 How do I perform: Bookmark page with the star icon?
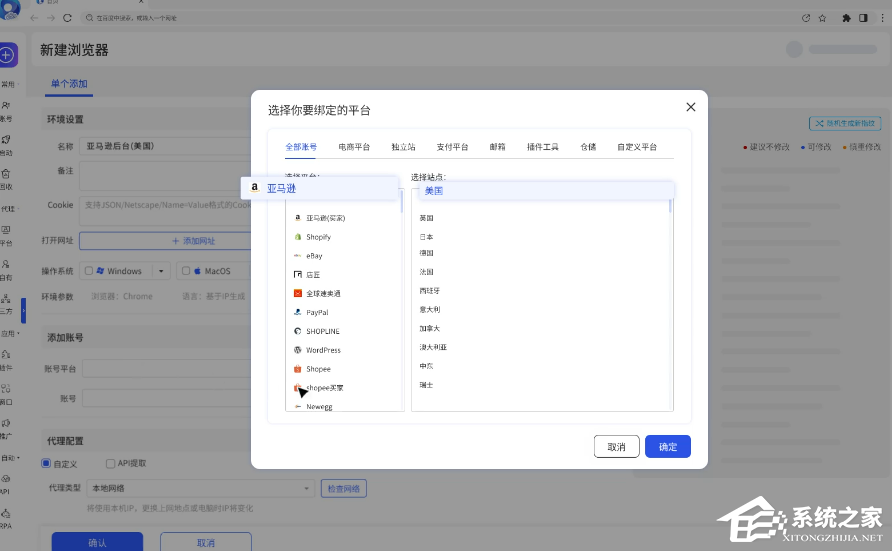point(822,18)
